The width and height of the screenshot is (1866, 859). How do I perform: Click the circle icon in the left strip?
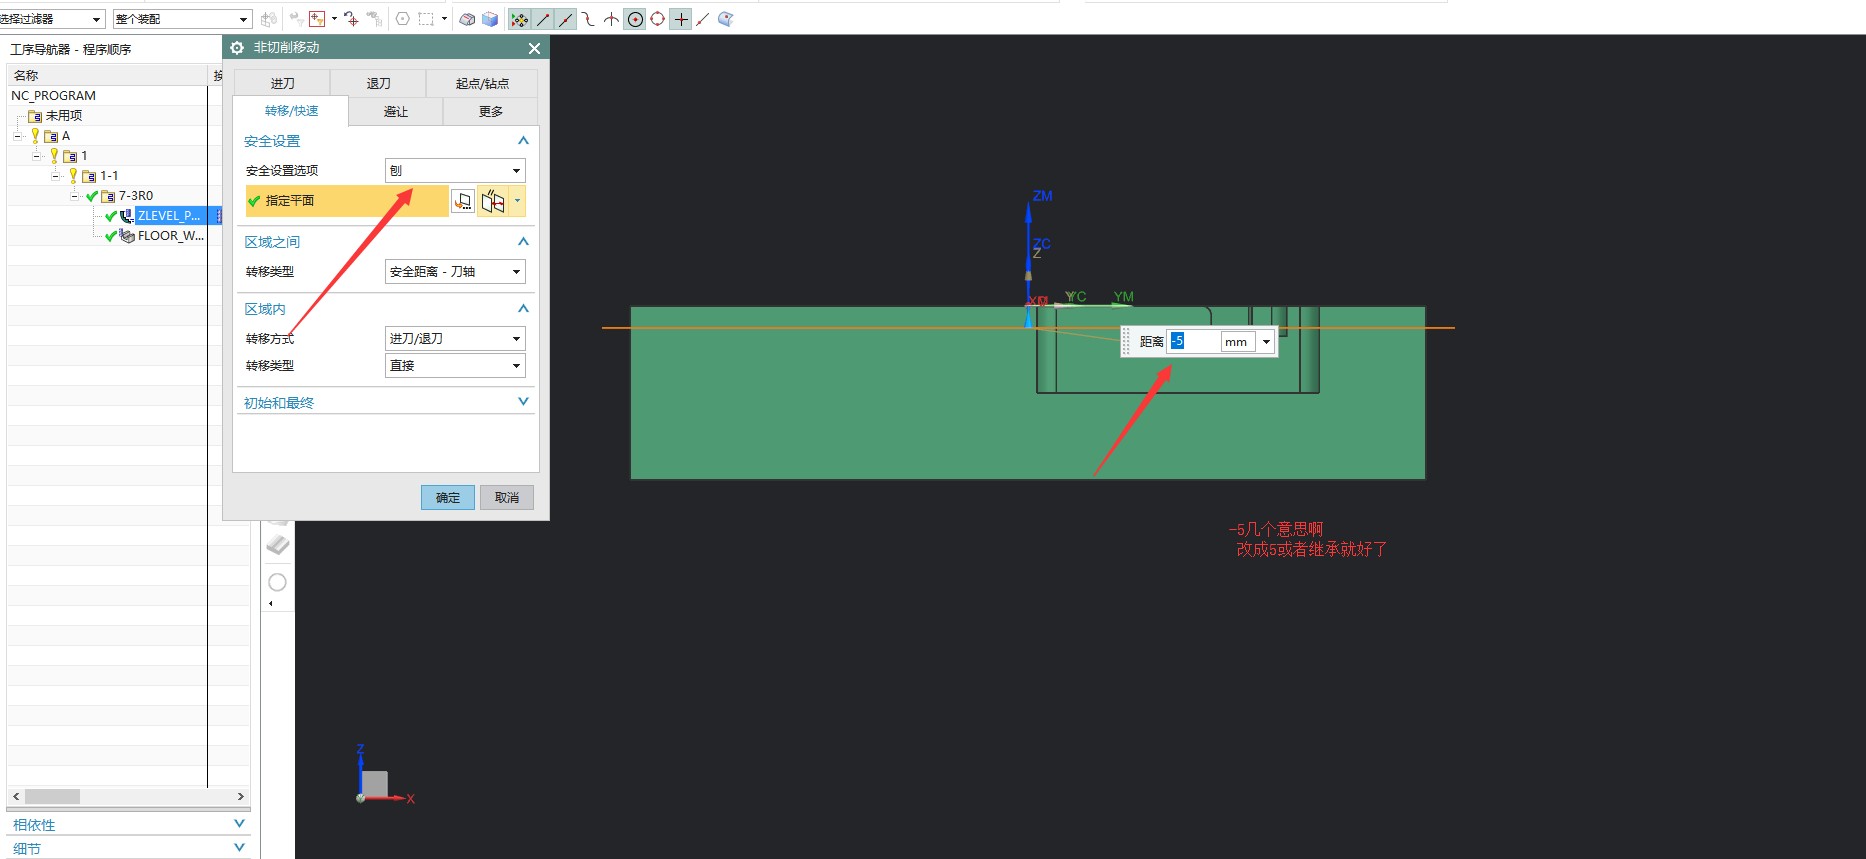277,582
